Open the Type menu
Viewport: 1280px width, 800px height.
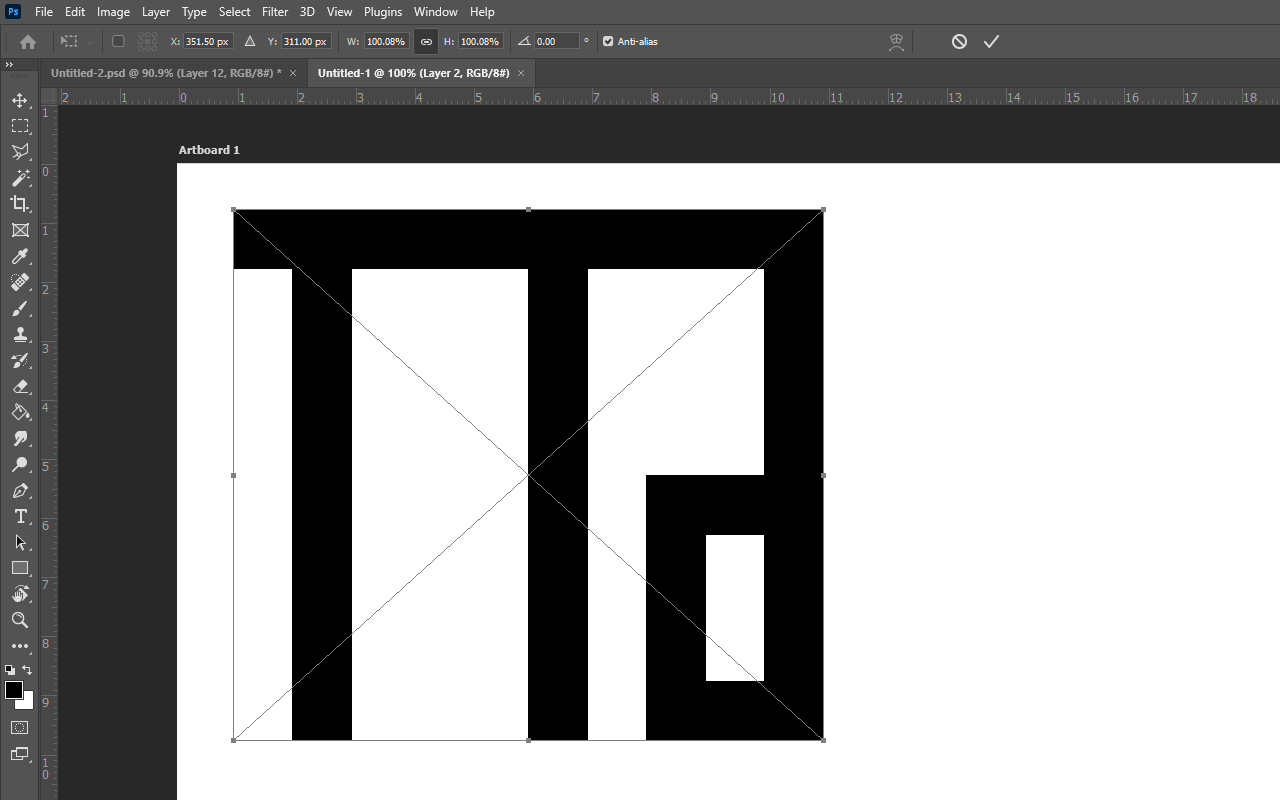pyautogui.click(x=194, y=12)
